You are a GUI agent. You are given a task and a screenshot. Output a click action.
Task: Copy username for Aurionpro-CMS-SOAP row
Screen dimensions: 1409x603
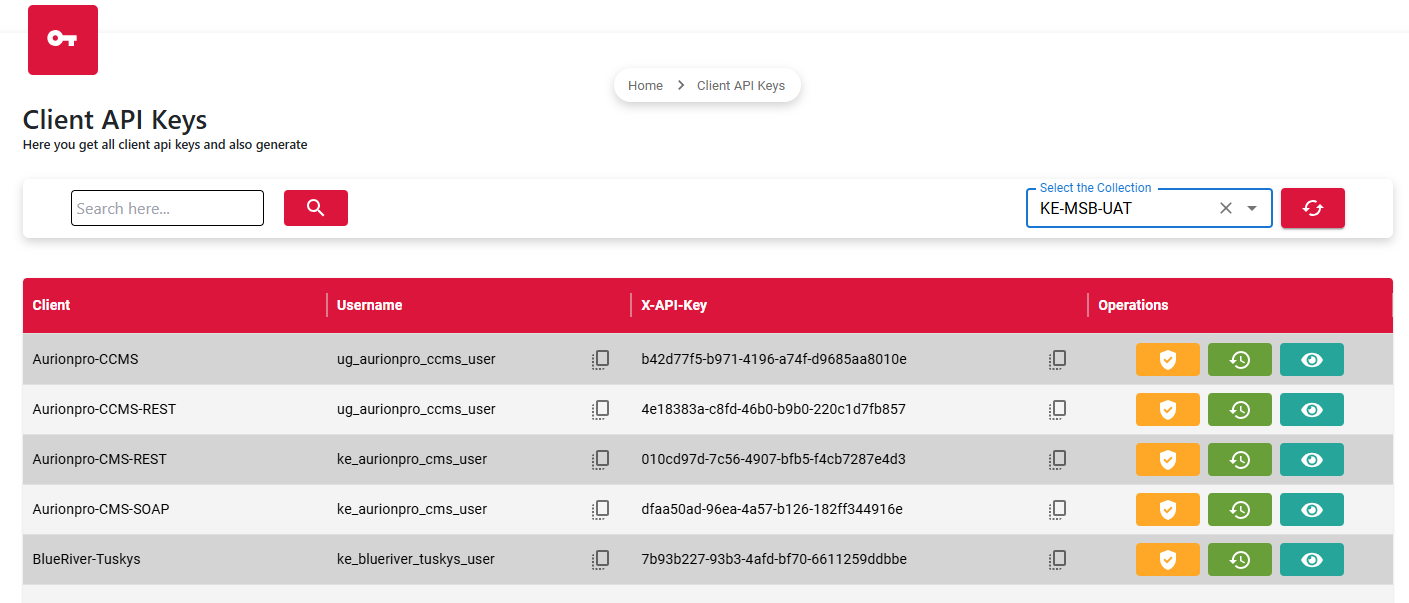coord(601,509)
